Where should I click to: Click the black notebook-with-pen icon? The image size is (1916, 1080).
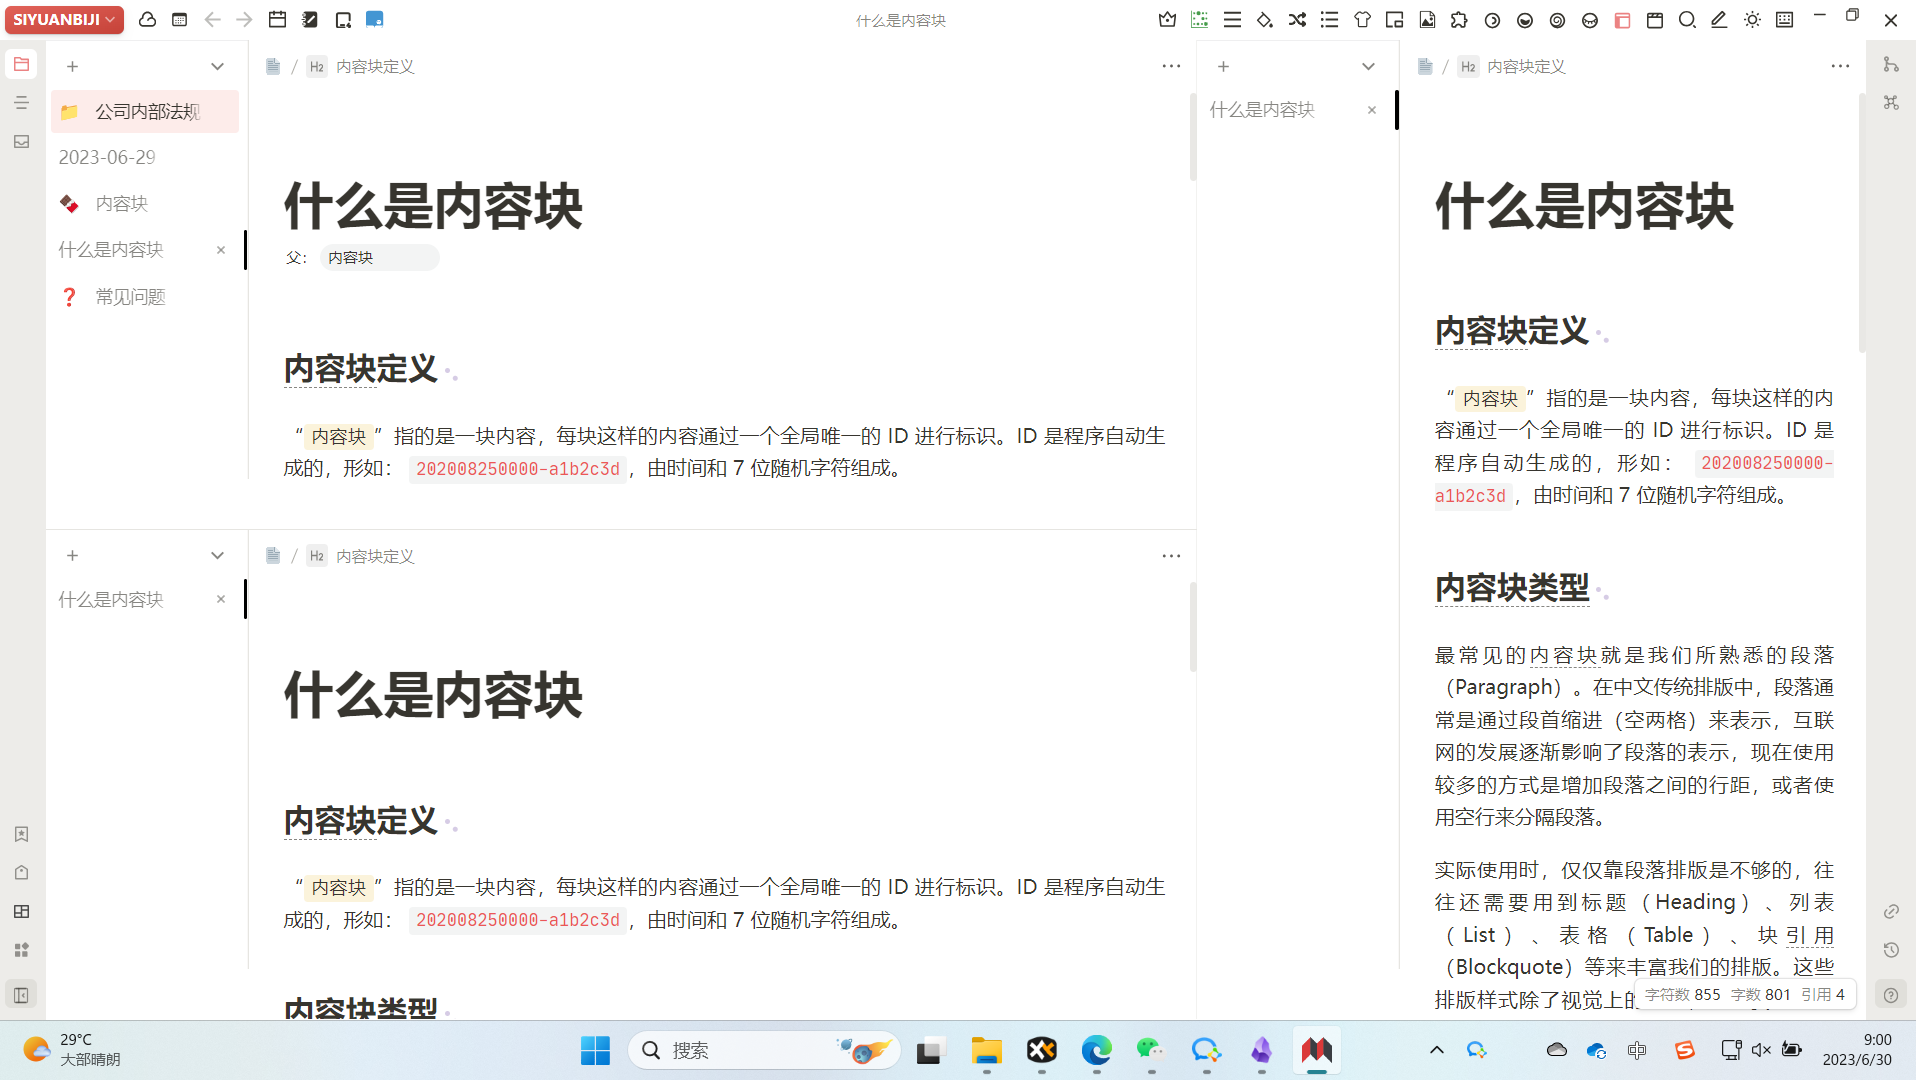(x=311, y=20)
